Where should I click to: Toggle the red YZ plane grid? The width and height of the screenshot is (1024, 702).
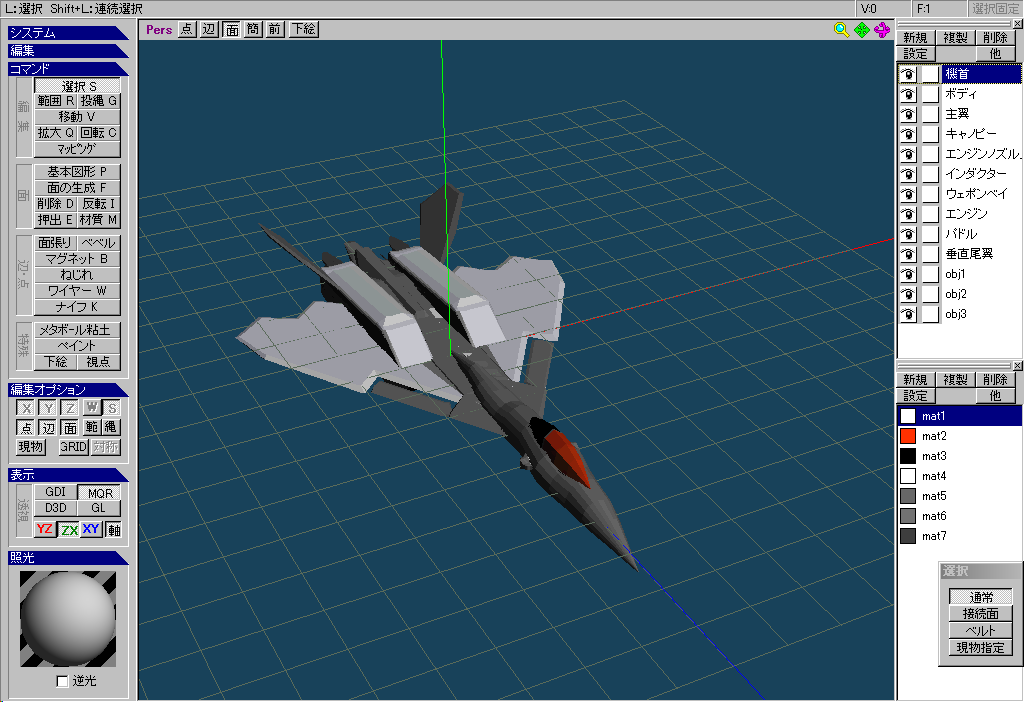pos(44,530)
